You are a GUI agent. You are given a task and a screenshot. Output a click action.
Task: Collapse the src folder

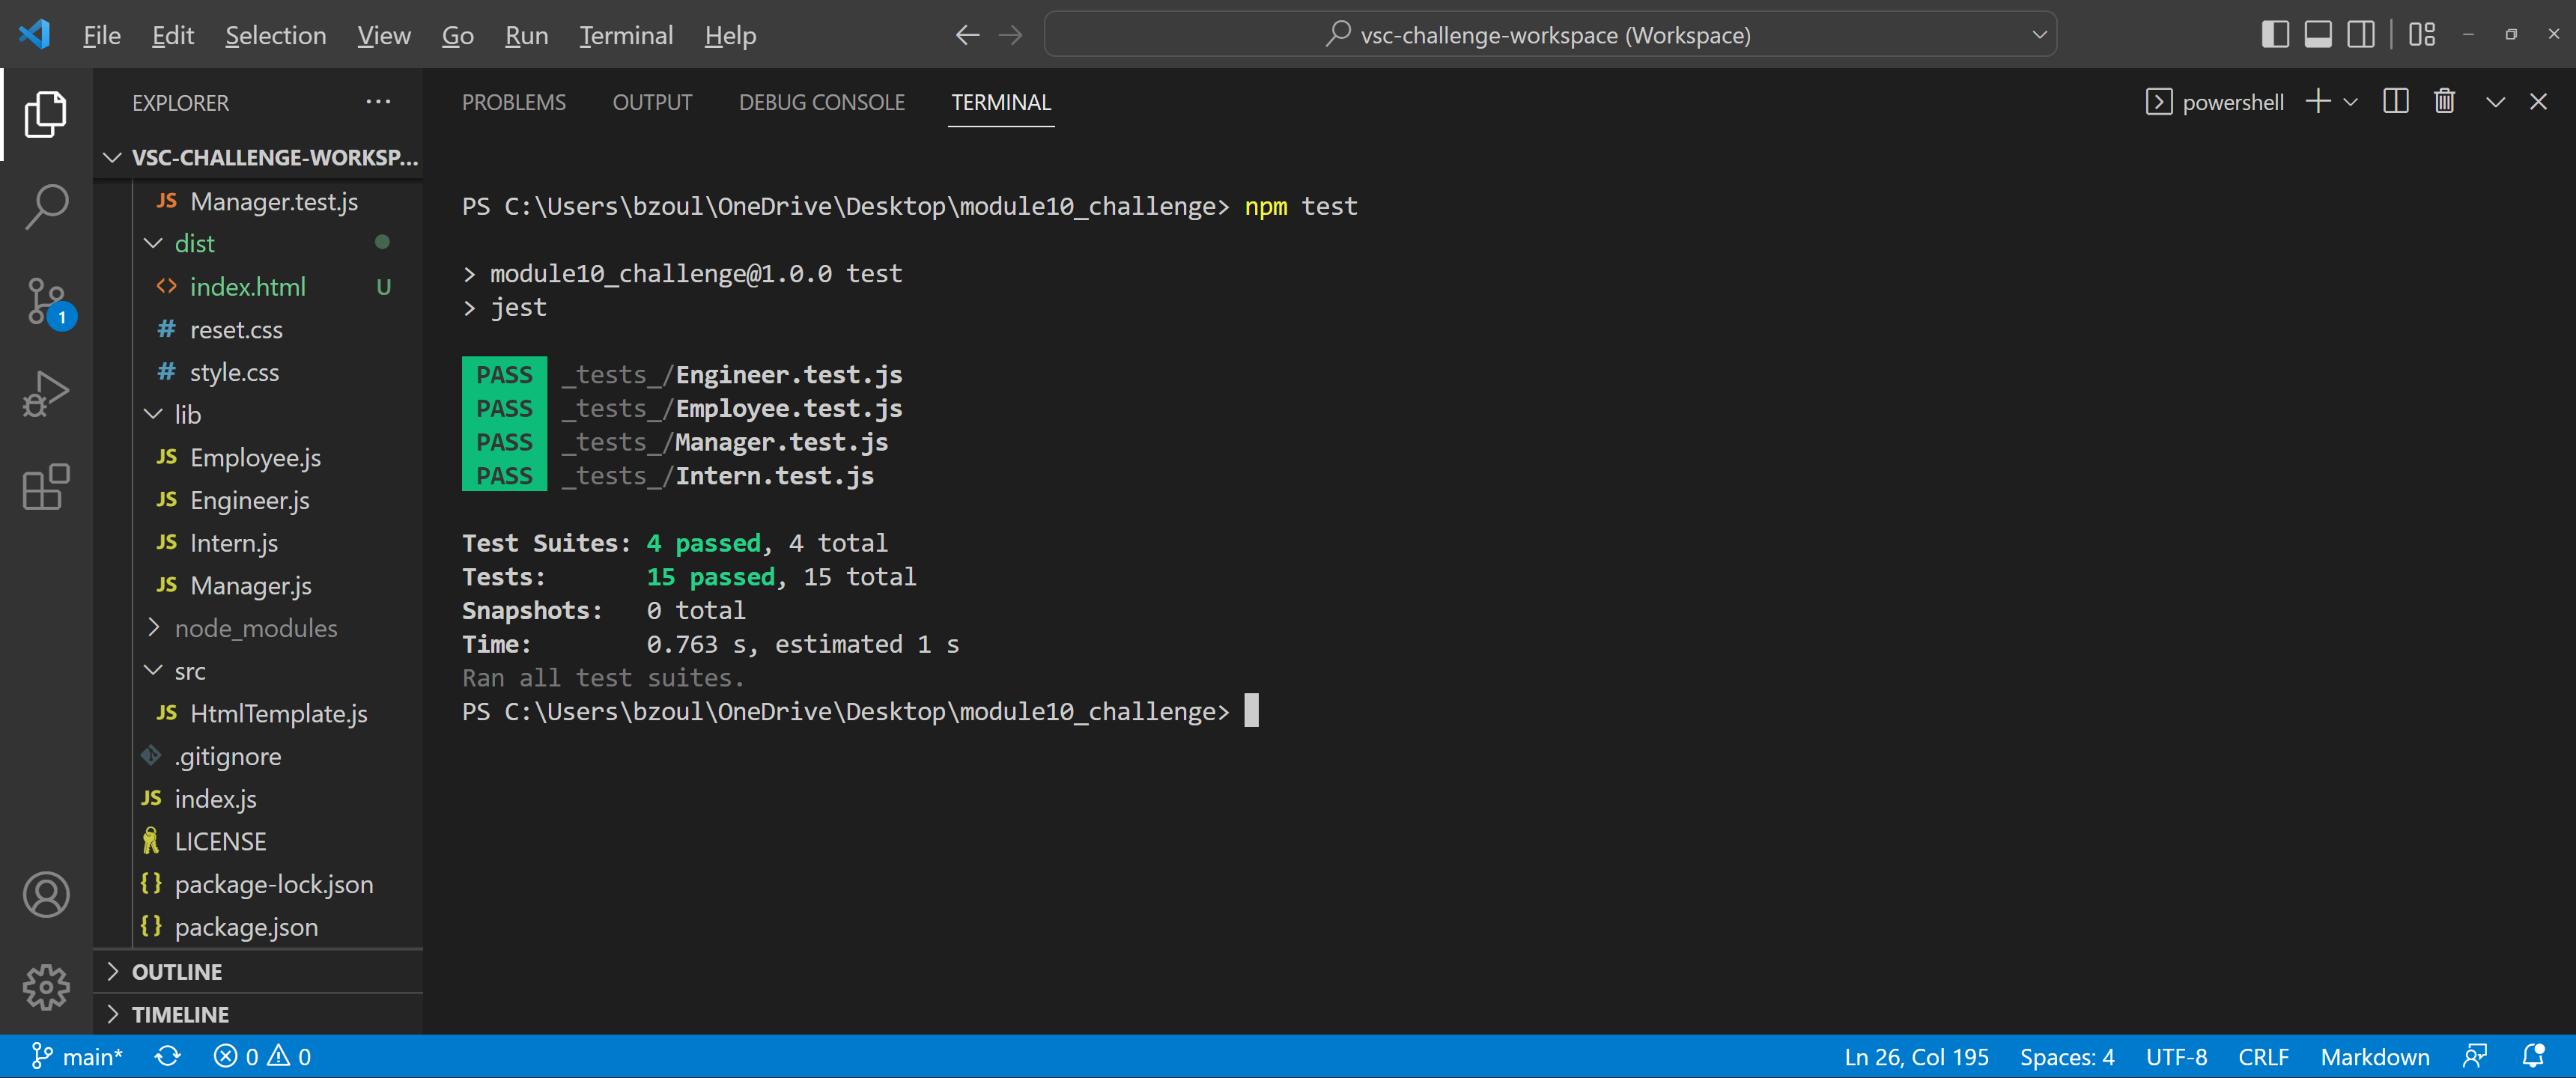click(x=258, y=671)
